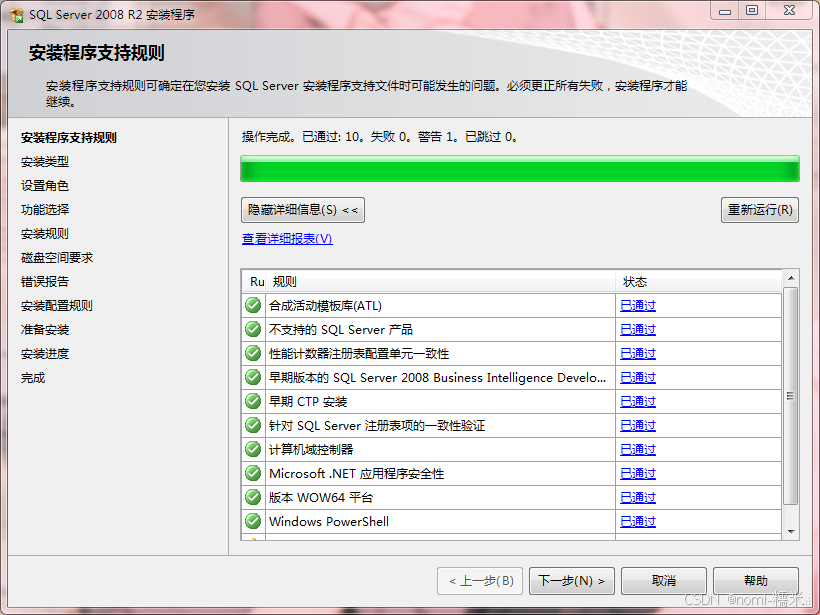The width and height of the screenshot is (820, 615).
Task: Collapse details with 隐藏详细信息(S) button
Action: [x=303, y=210]
